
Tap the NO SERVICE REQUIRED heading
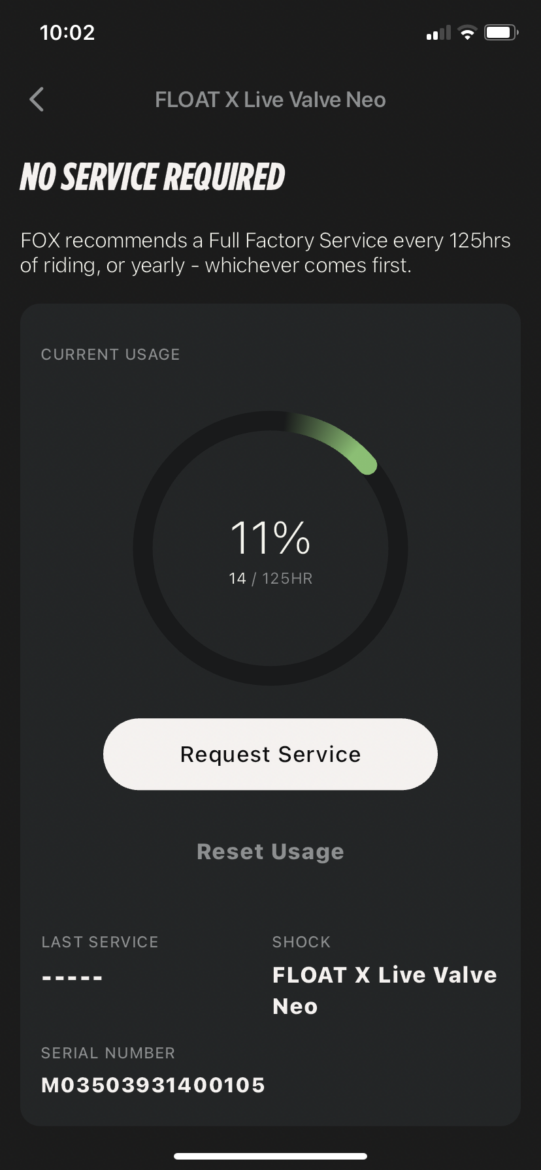point(152,177)
